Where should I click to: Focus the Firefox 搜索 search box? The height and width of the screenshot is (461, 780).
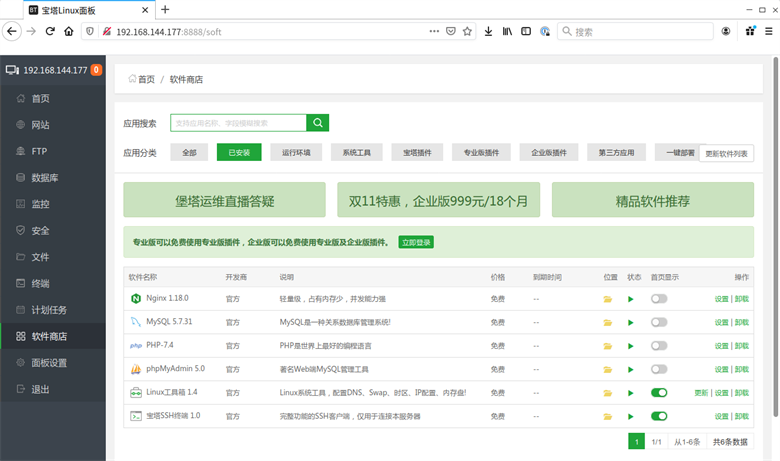pyautogui.click(x=635, y=31)
